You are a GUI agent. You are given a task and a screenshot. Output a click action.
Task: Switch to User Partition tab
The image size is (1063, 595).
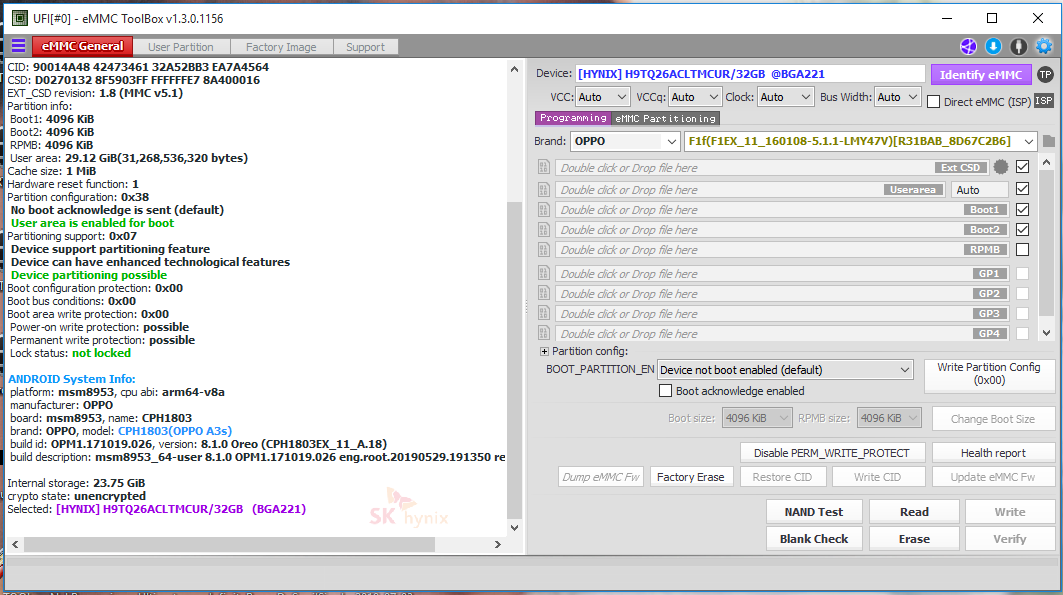[x=180, y=47]
